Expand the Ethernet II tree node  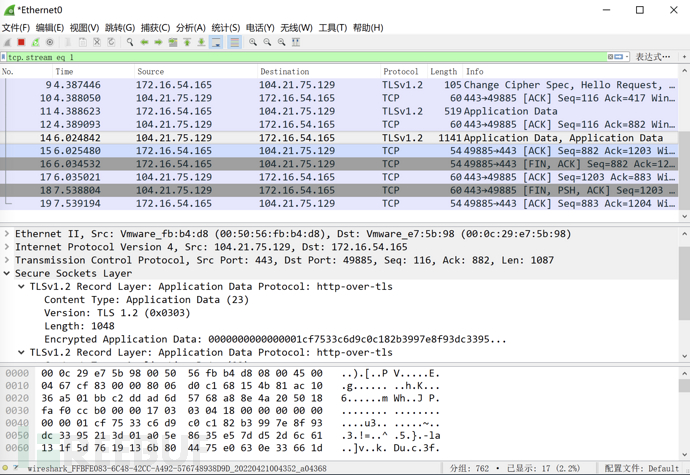(x=7, y=234)
